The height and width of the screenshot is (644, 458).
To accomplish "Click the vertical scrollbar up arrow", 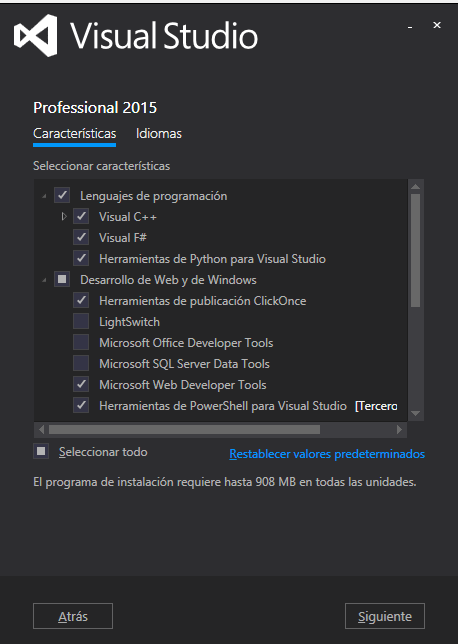I will (415, 186).
